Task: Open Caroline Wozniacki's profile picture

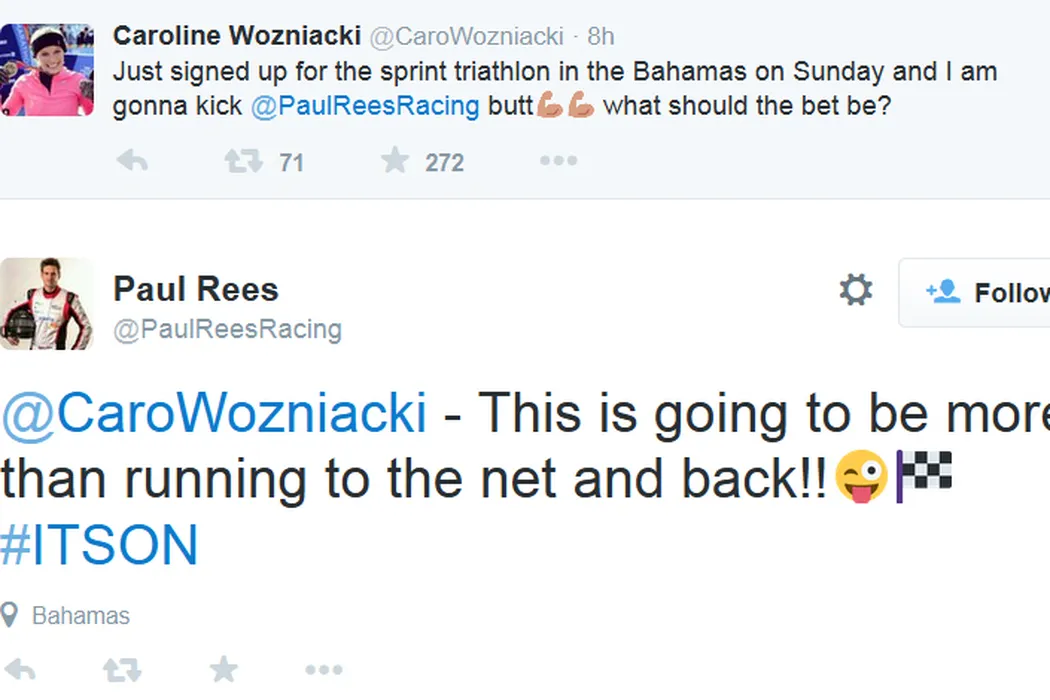Action: pos(47,69)
